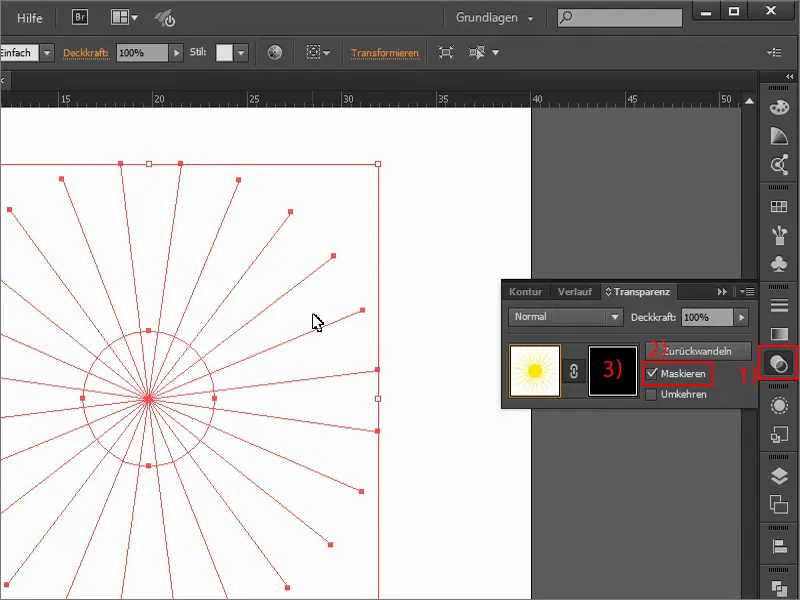Click vertical scrollbar up arrow
The height and width of the screenshot is (600, 800).
tap(749, 101)
